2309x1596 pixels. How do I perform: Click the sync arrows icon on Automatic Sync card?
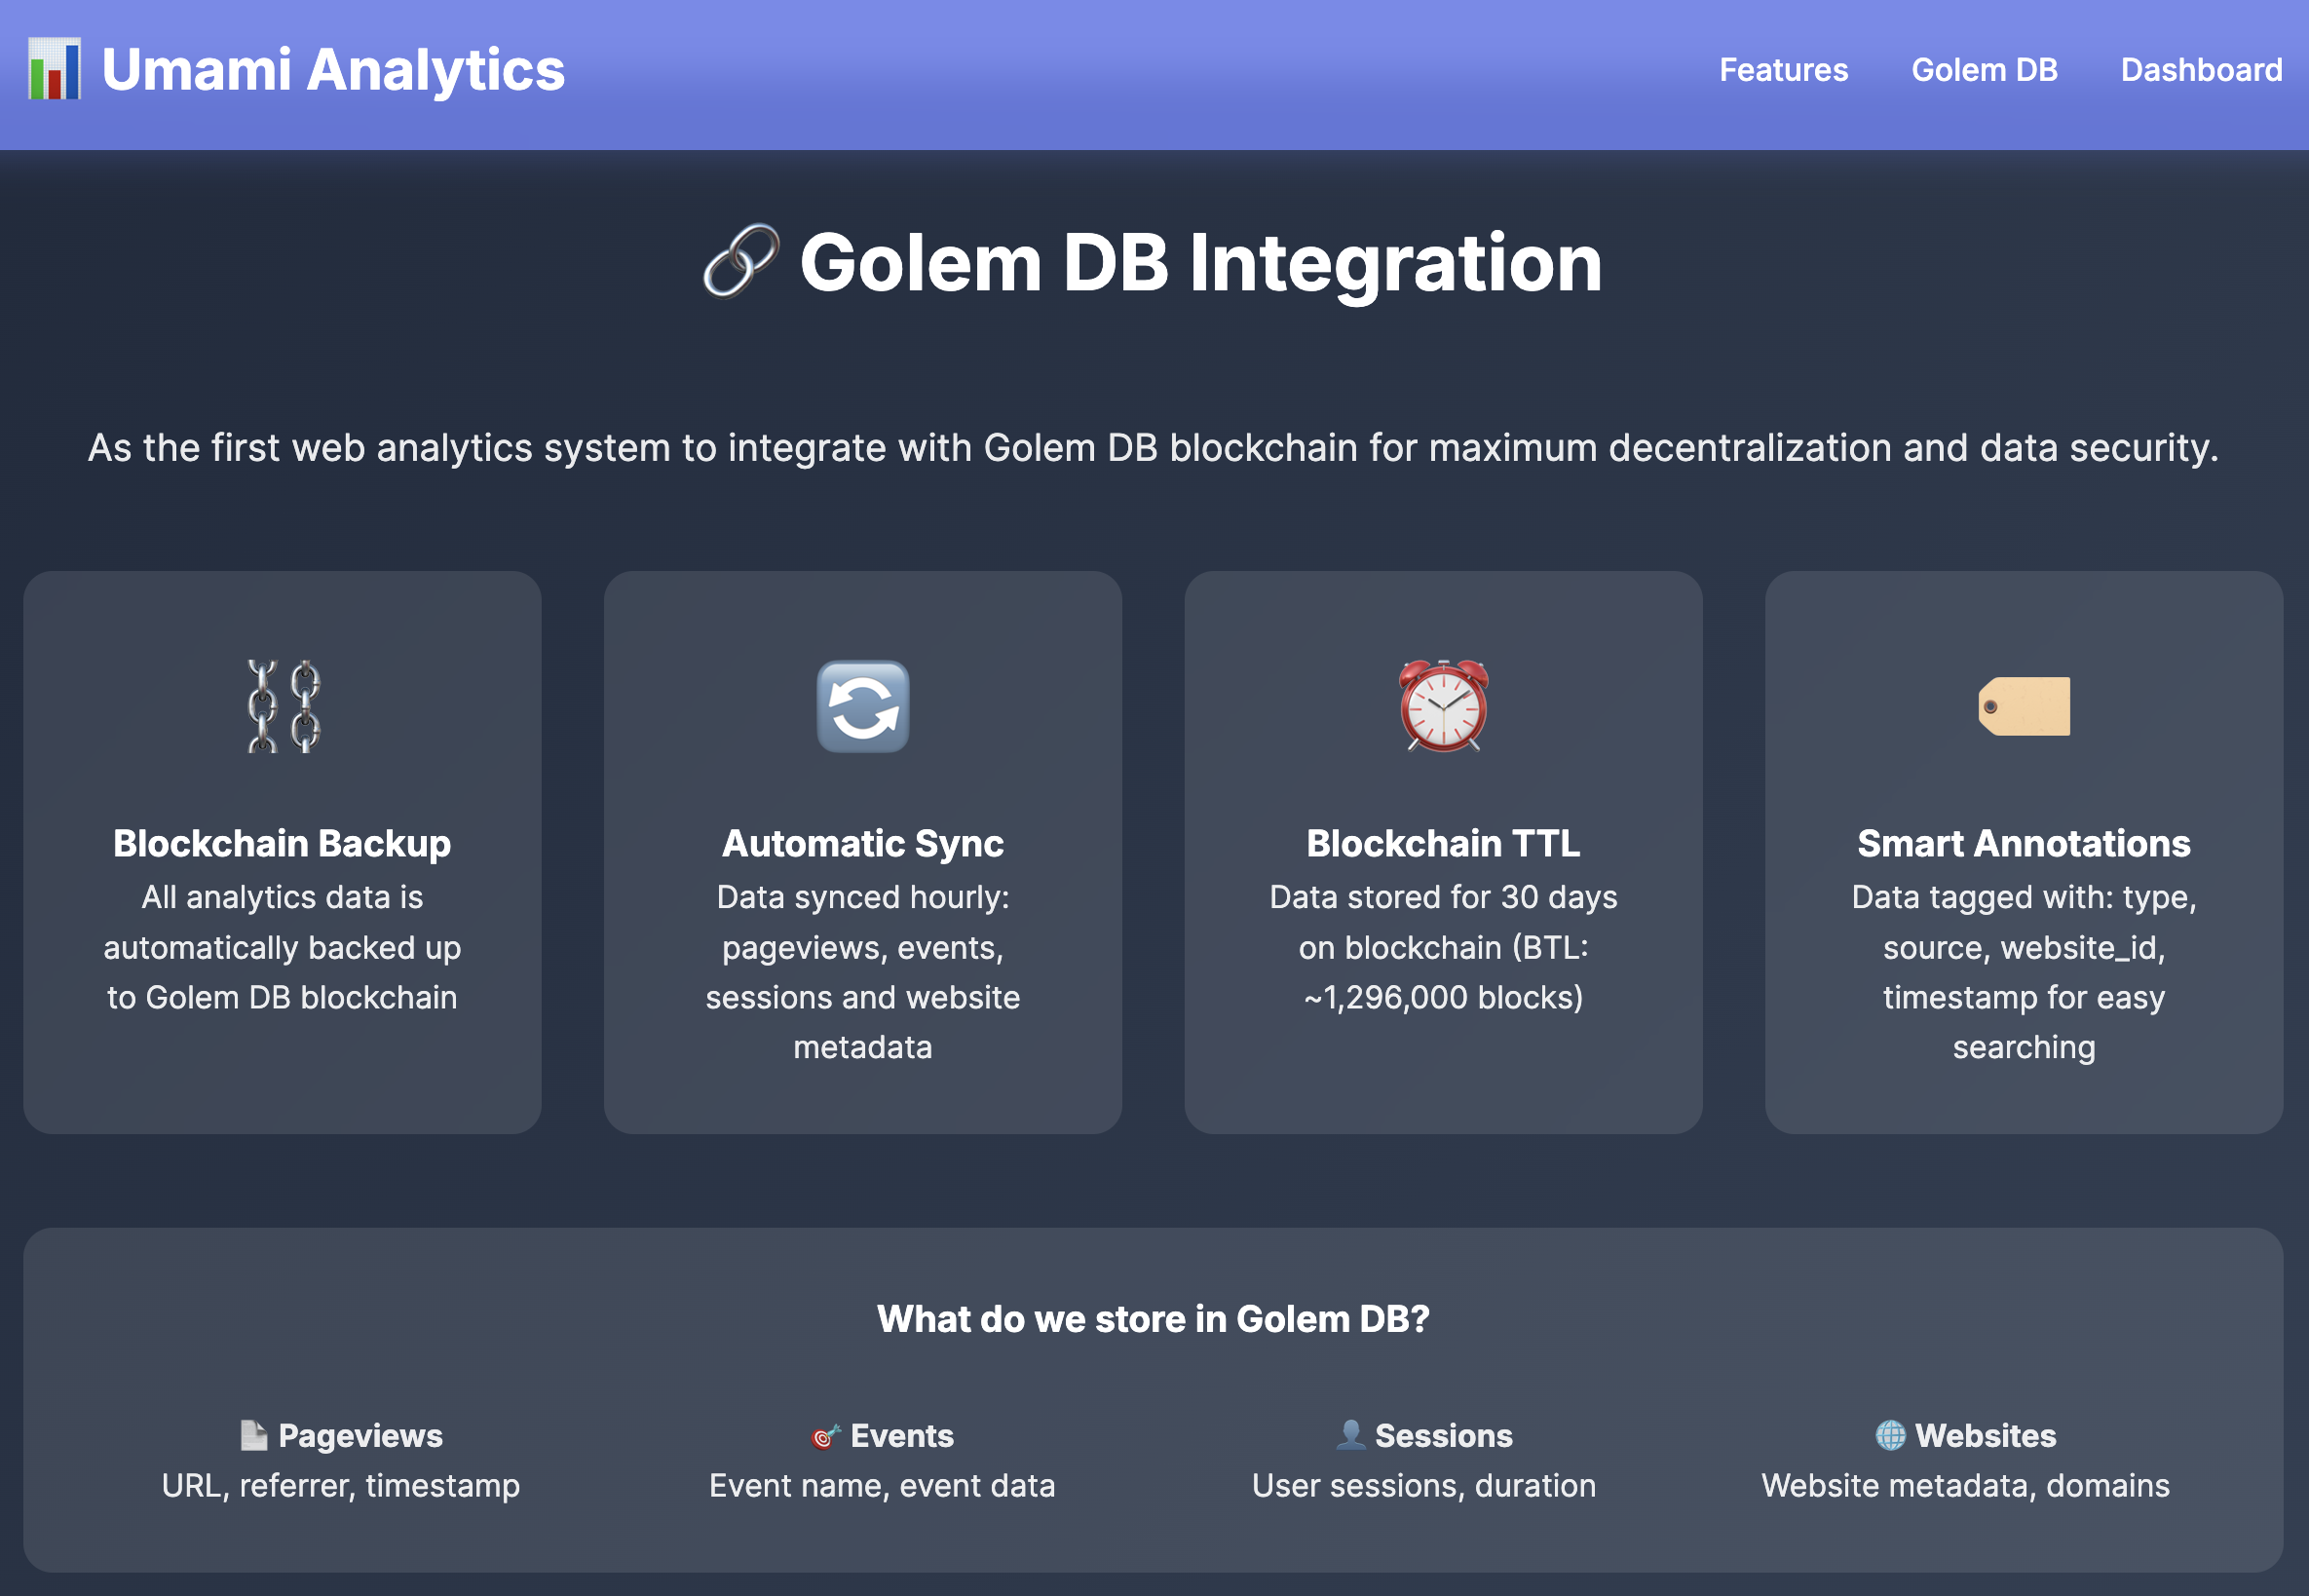863,707
